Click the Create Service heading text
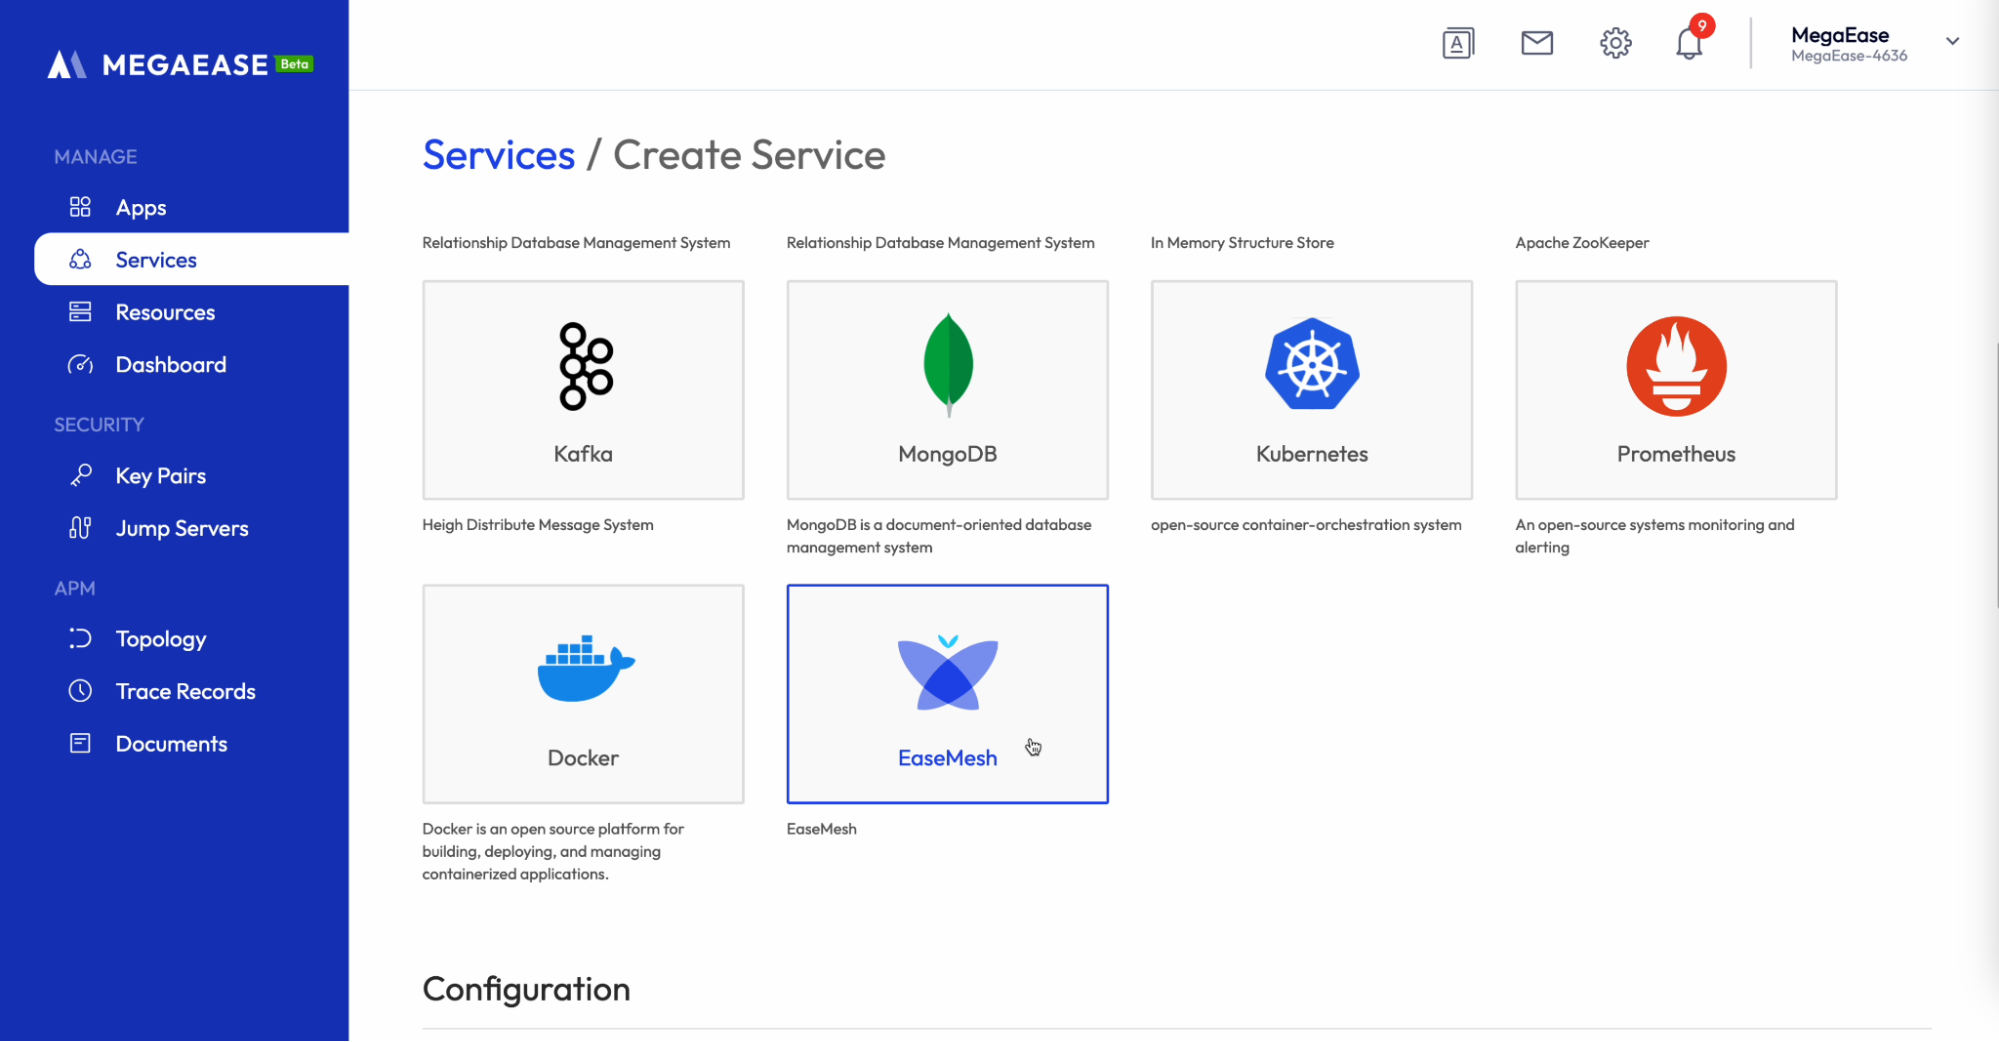This screenshot has width=1999, height=1042. coord(749,155)
